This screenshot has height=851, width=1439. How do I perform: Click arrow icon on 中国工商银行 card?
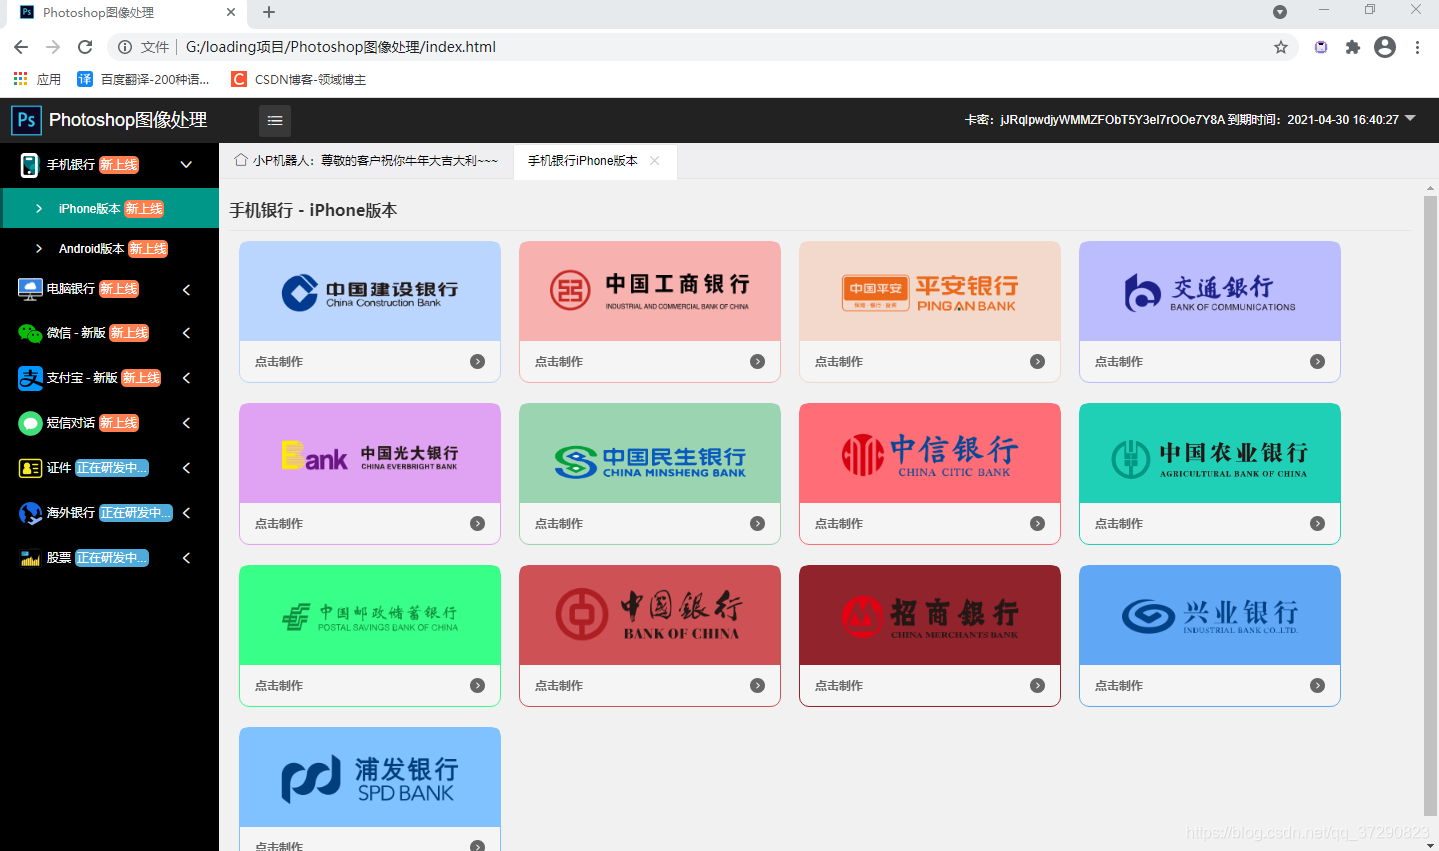pyautogui.click(x=757, y=362)
